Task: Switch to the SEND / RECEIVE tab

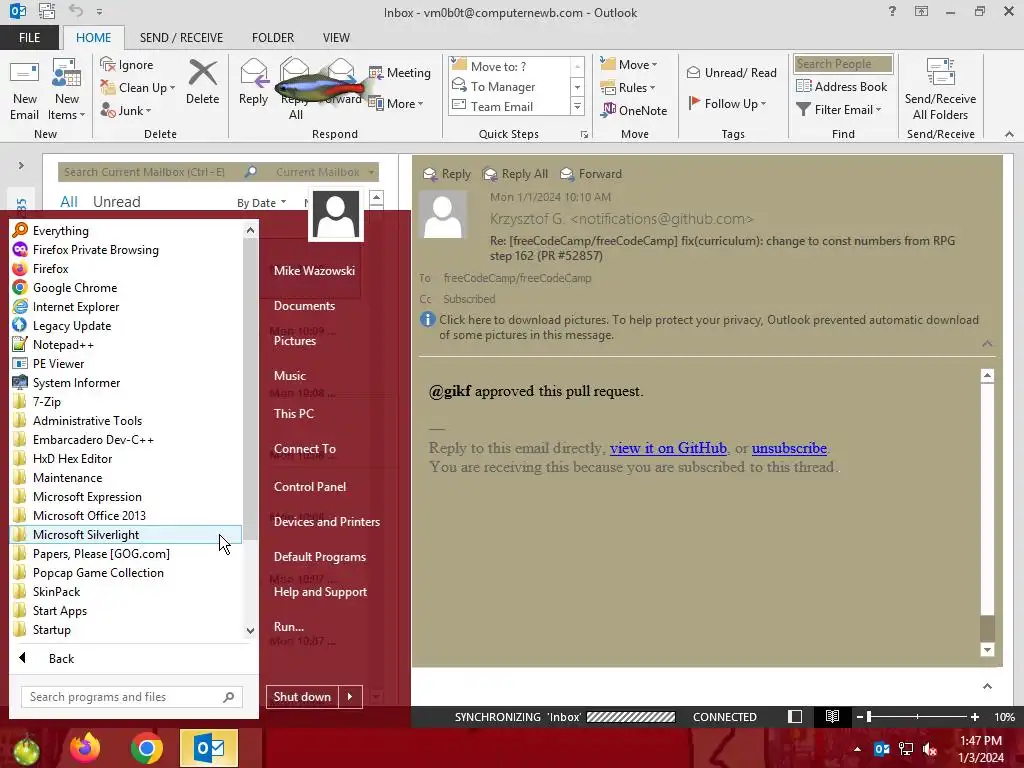Action: point(181,37)
